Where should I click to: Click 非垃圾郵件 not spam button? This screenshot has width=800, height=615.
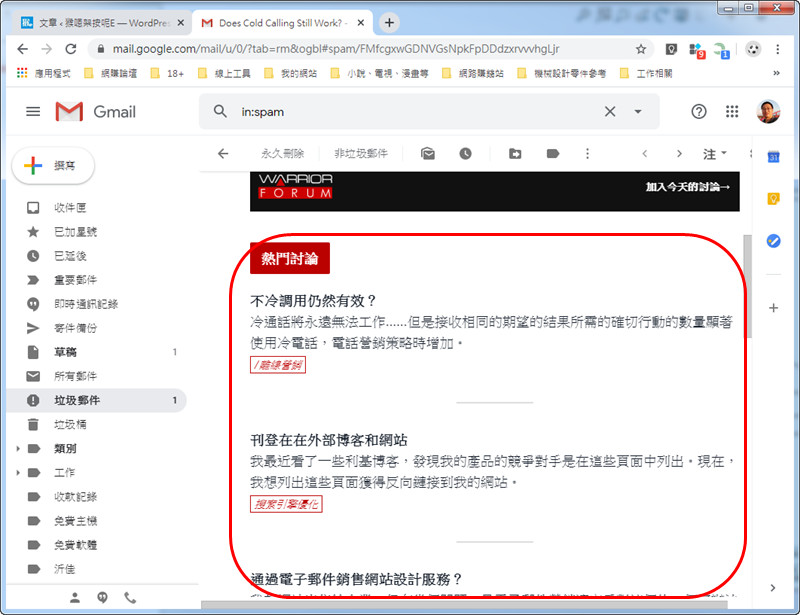361,153
